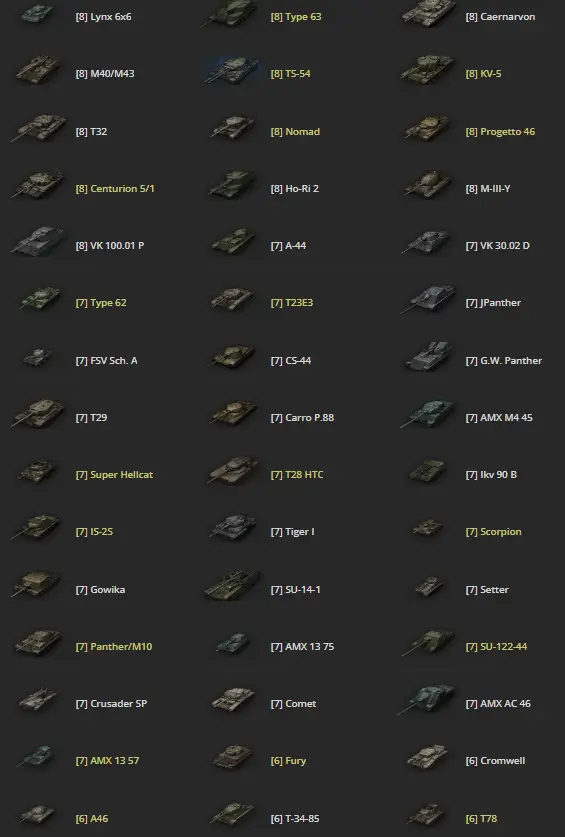Select the Fury tier 6 link
Image resolution: width=565 pixels, height=837 pixels.
pyautogui.click(x=288, y=761)
